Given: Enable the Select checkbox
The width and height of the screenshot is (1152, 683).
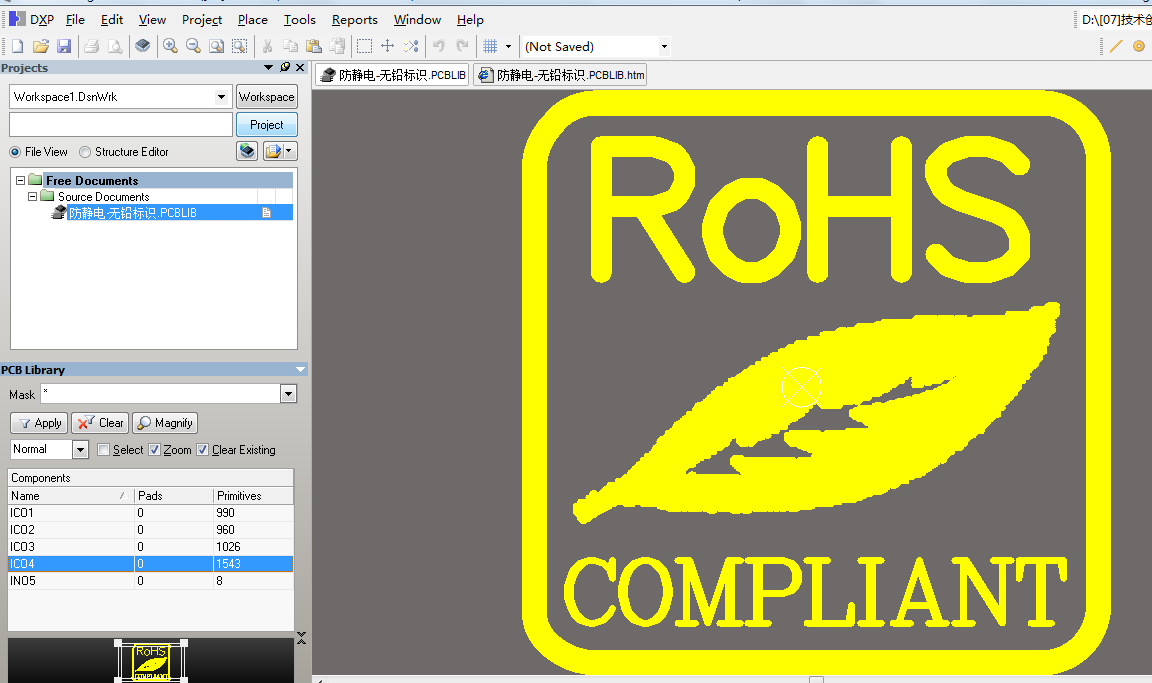Looking at the screenshot, I should point(104,449).
